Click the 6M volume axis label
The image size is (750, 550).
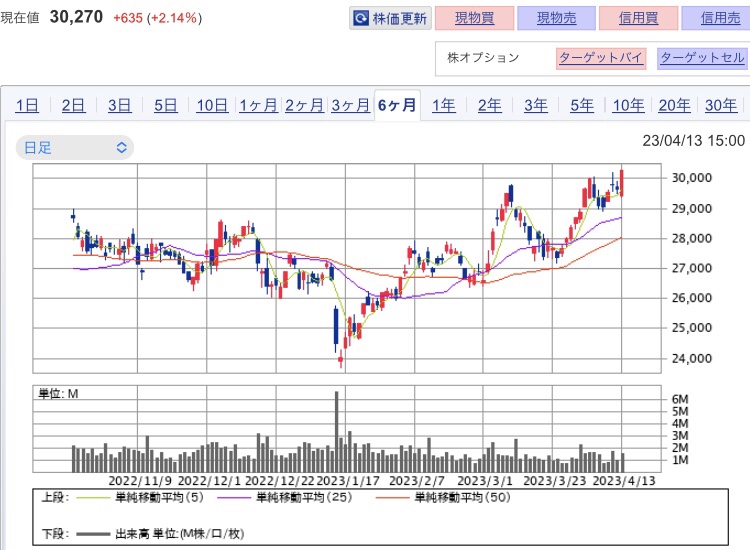point(680,399)
